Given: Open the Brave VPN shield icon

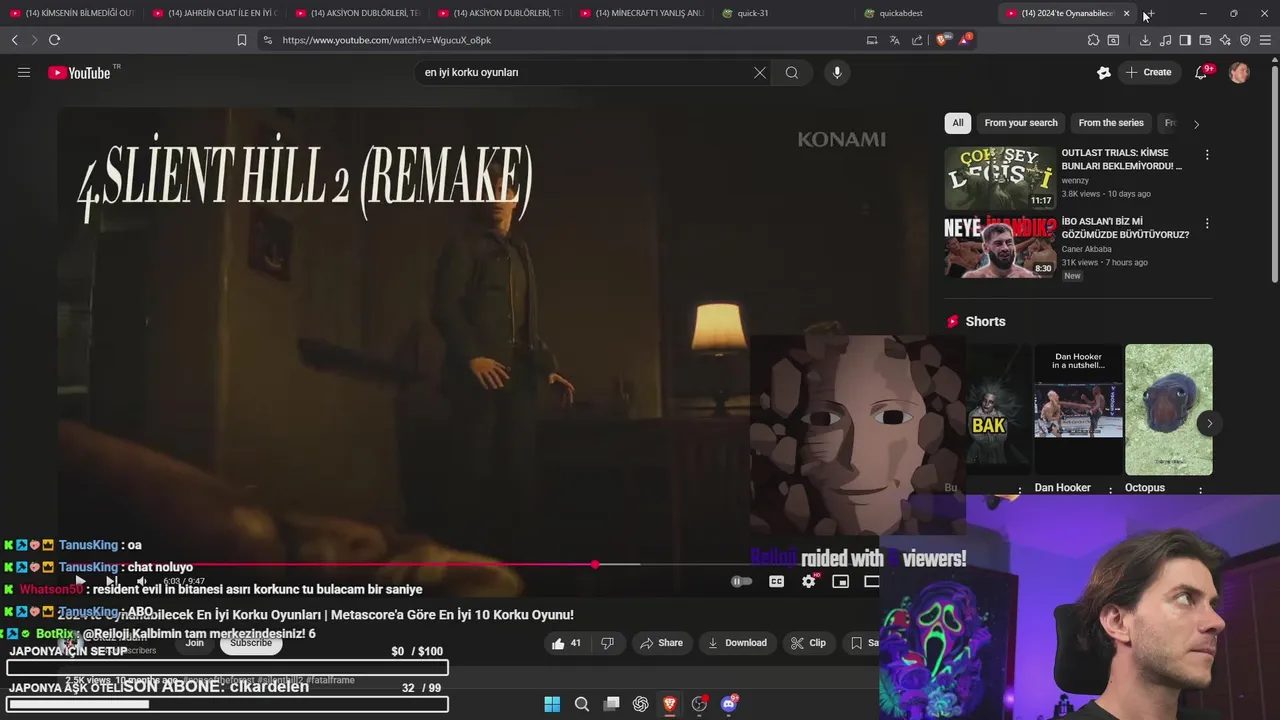Looking at the screenshot, I should coord(1245,40).
